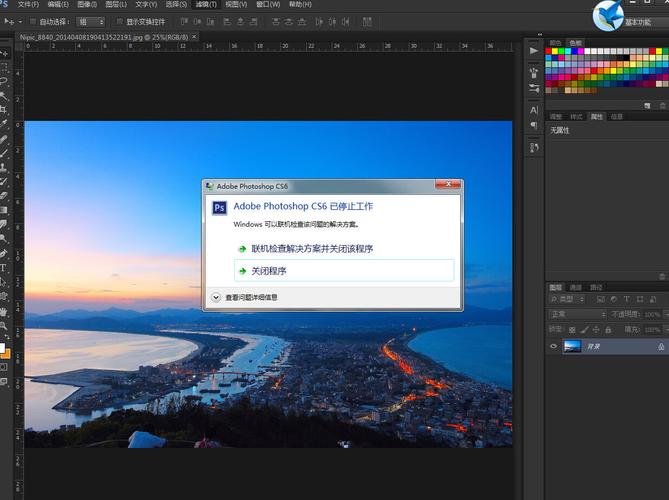
Task: Open the 图像(I) menu
Action: pos(87,4)
